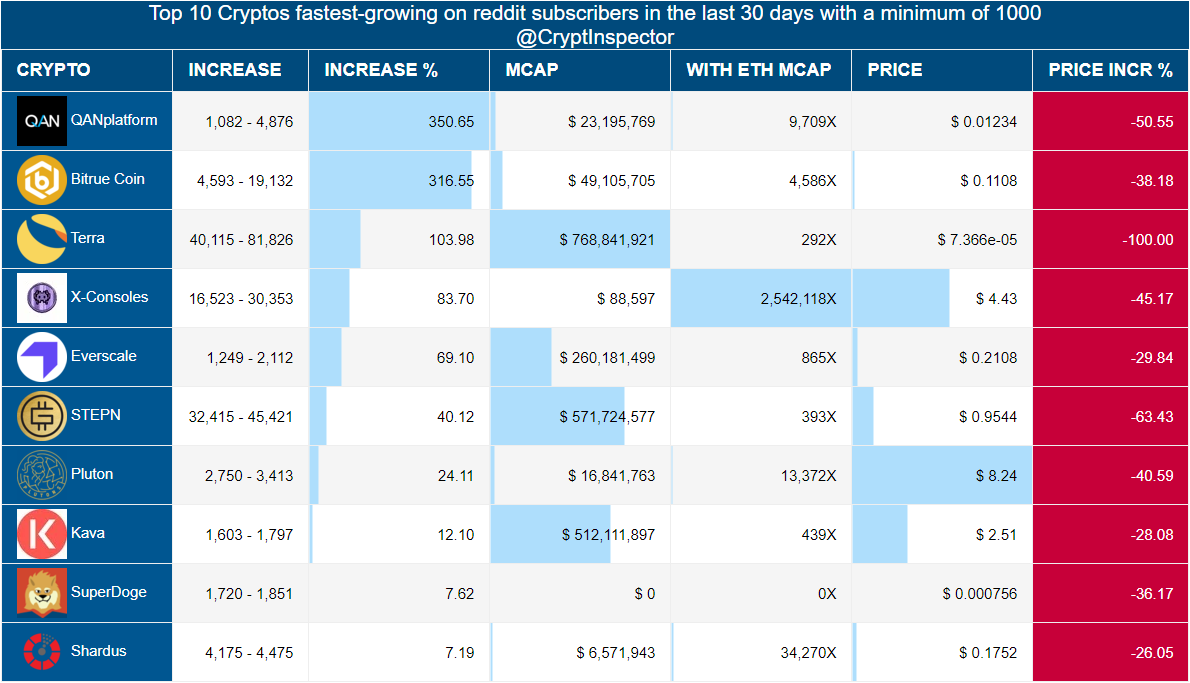Viewport: 1190px width, 683px height.
Task: Select the Shardus name label
Action: coord(99,651)
